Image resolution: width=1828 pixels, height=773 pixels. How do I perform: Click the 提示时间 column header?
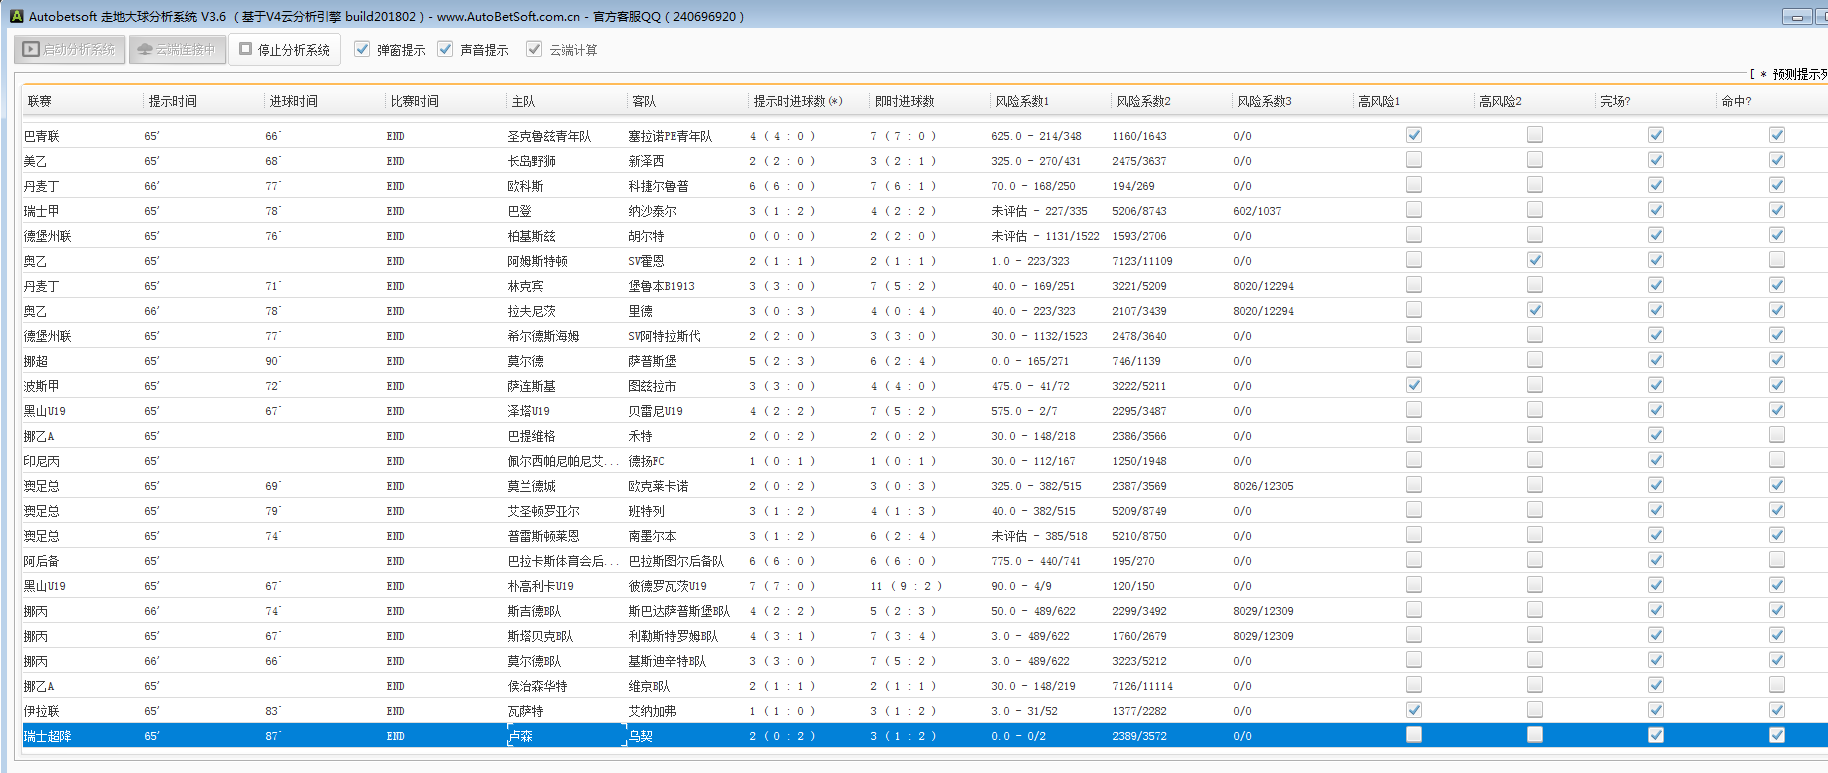click(173, 101)
